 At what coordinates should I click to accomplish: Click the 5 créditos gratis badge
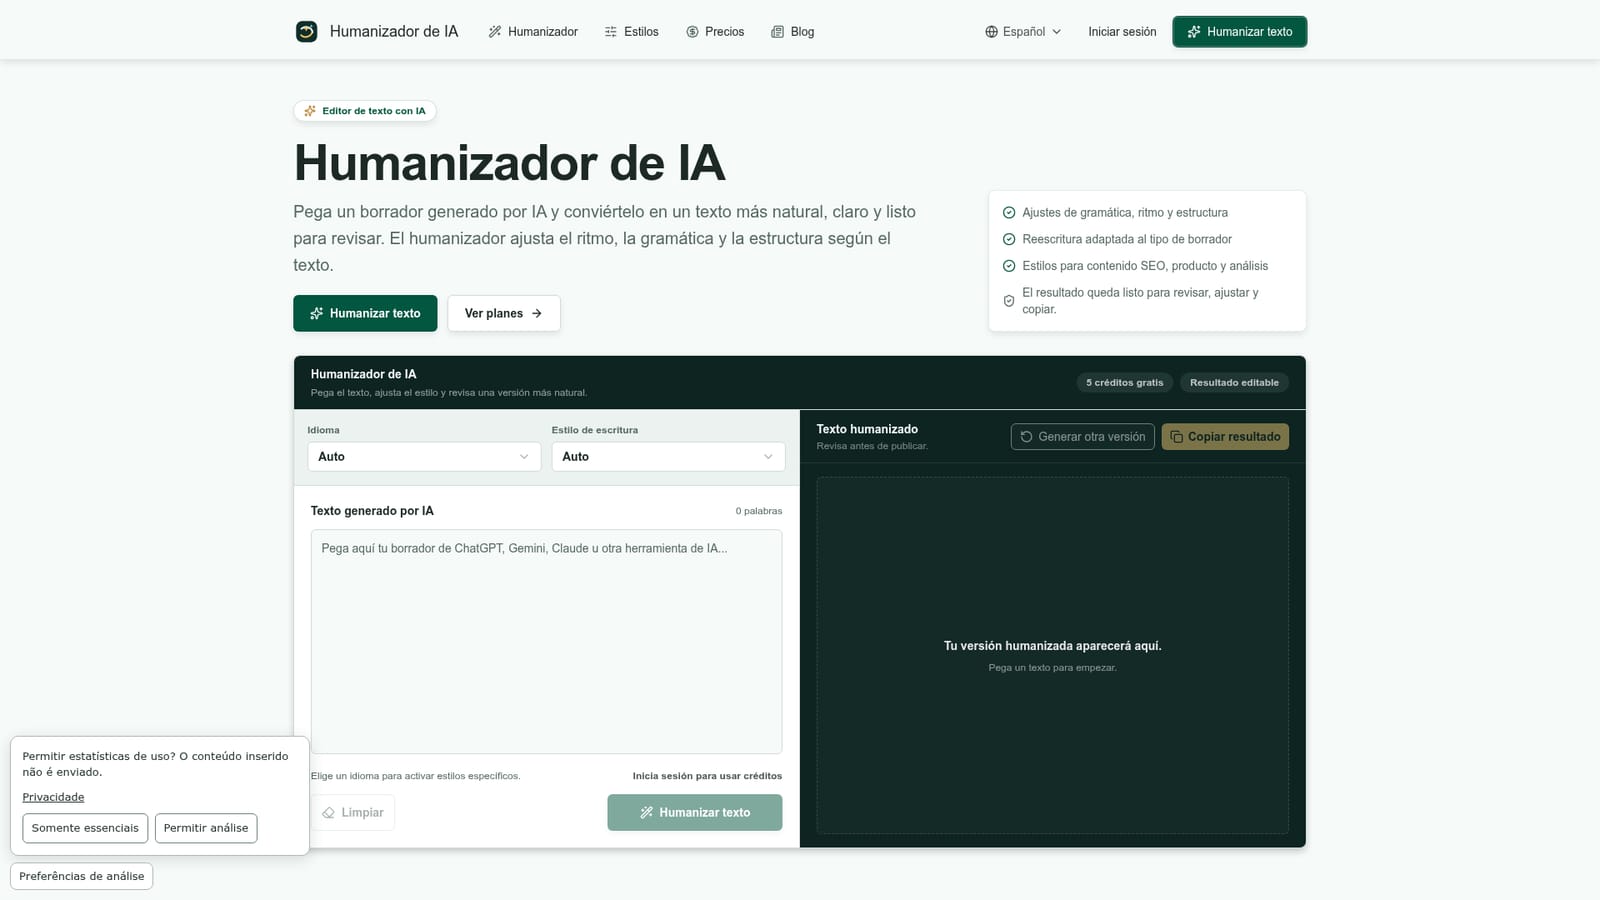tap(1125, 382)
